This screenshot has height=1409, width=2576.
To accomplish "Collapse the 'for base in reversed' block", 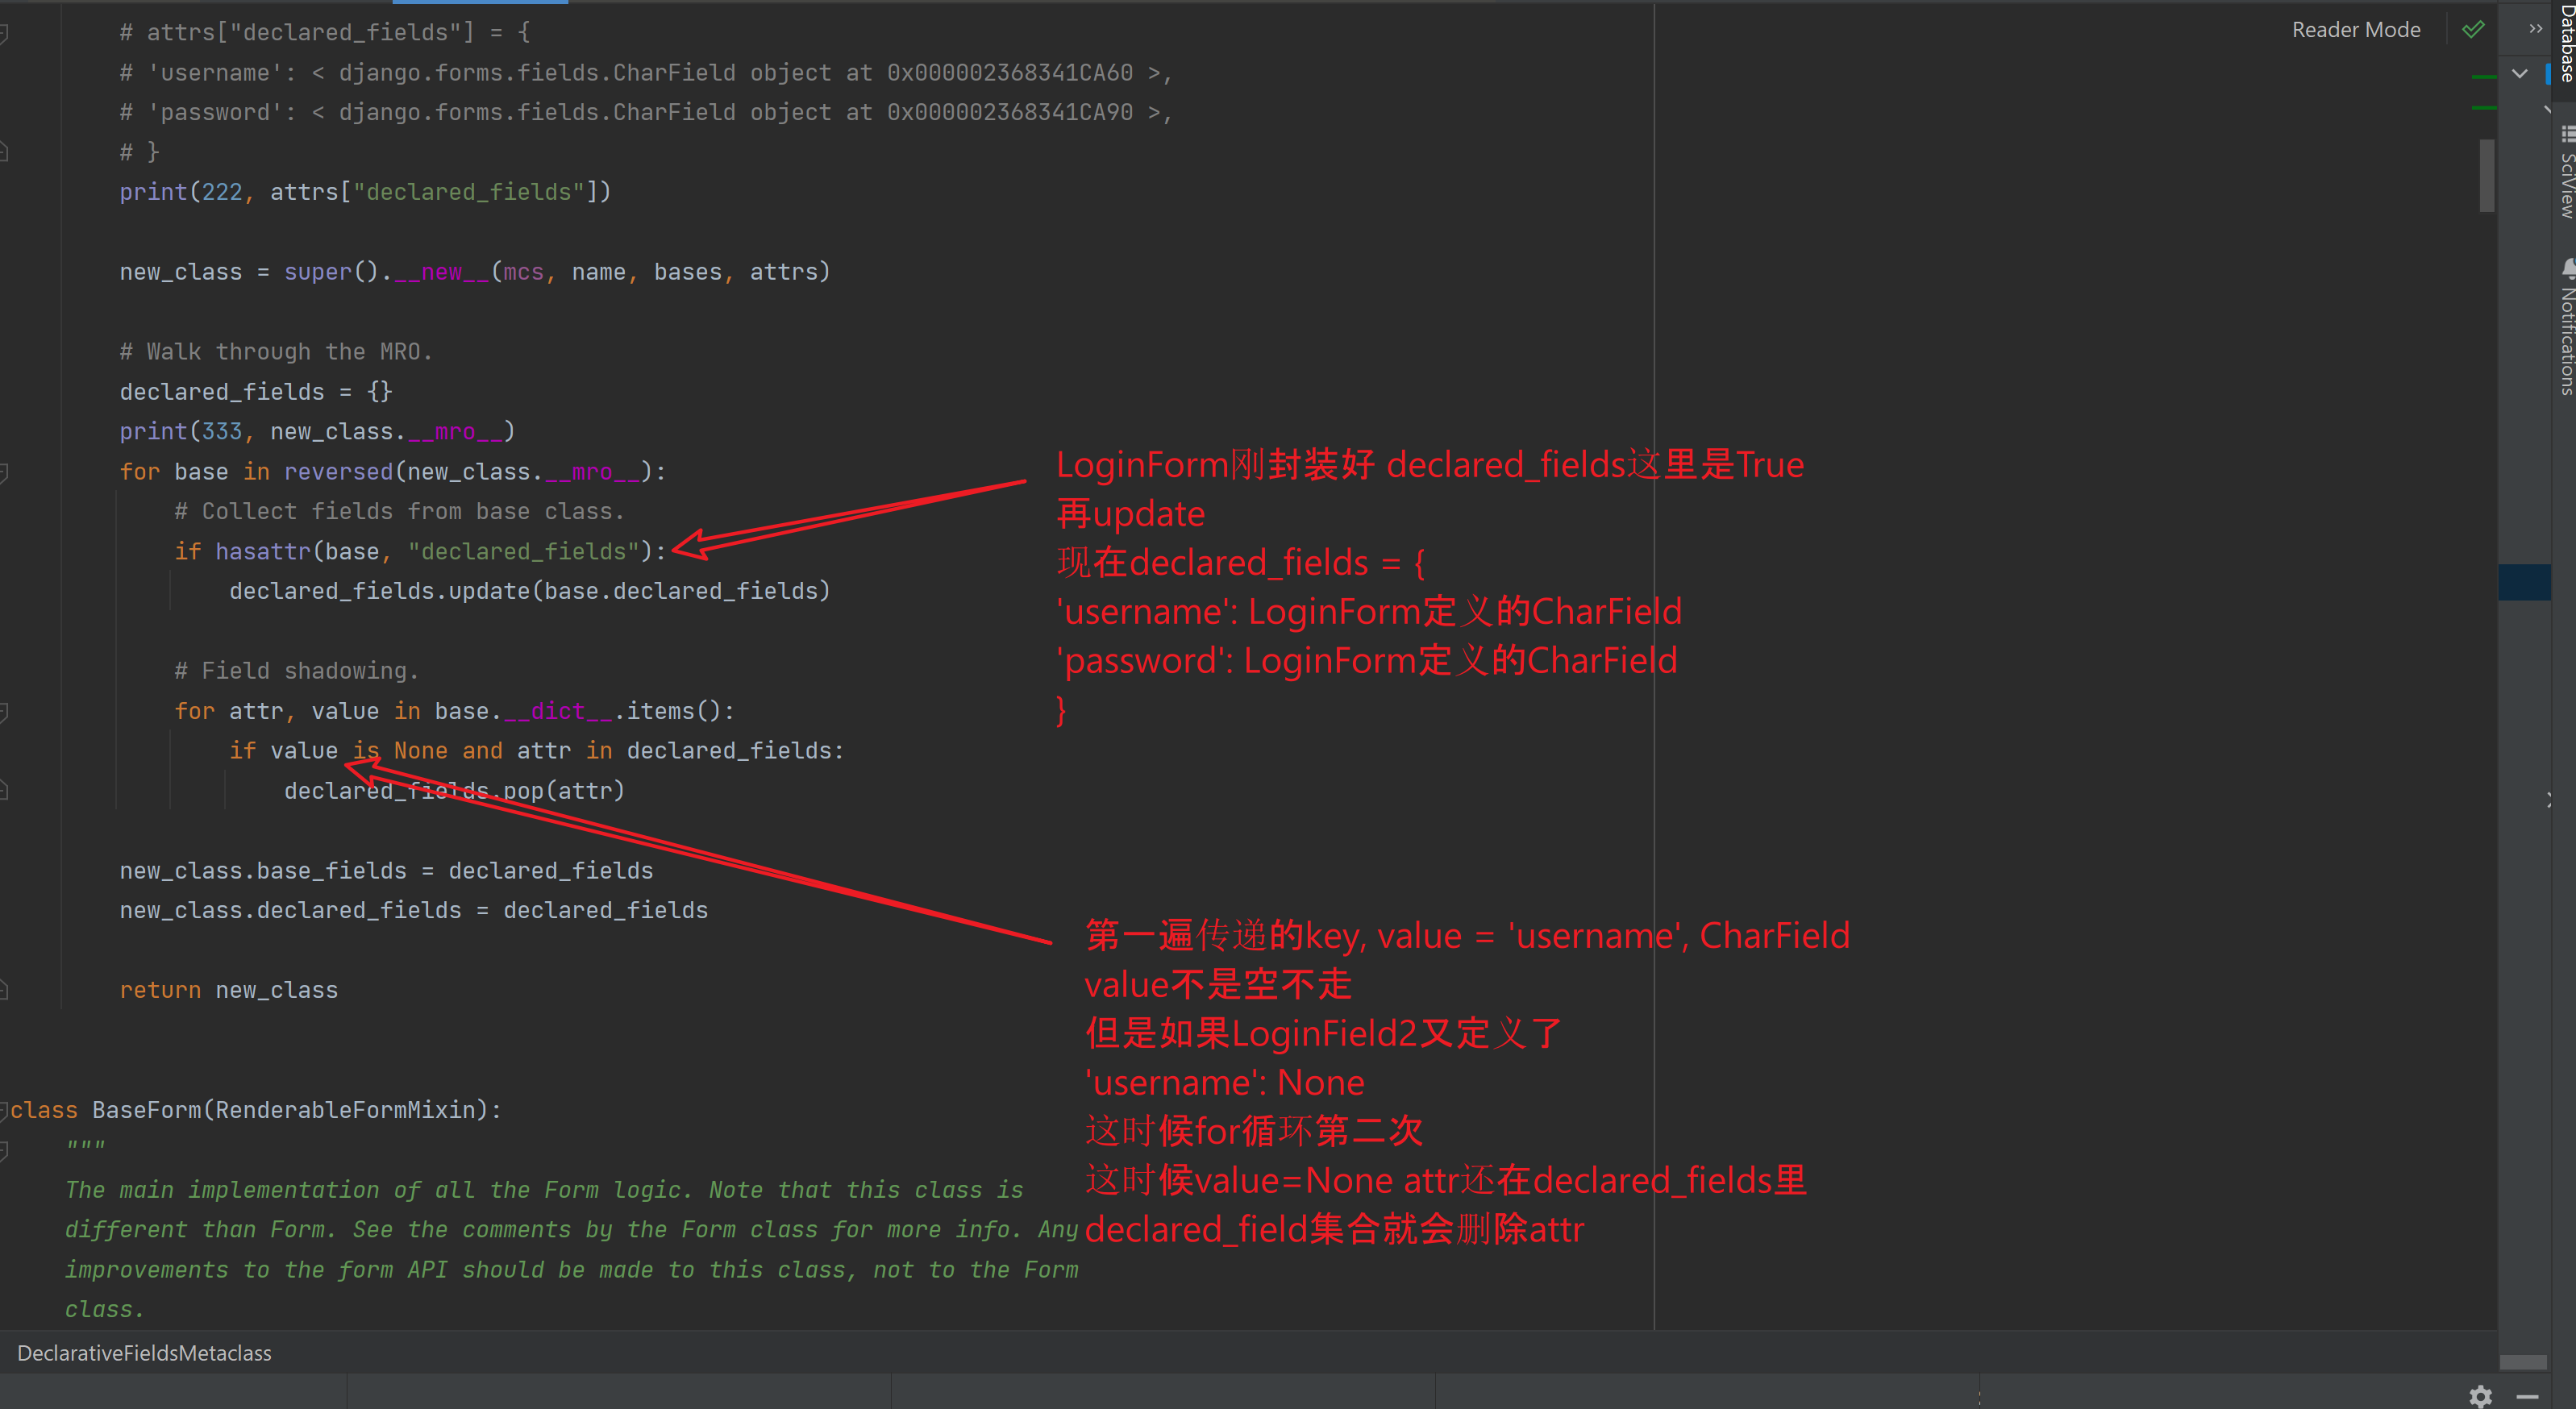I will 4,472.
